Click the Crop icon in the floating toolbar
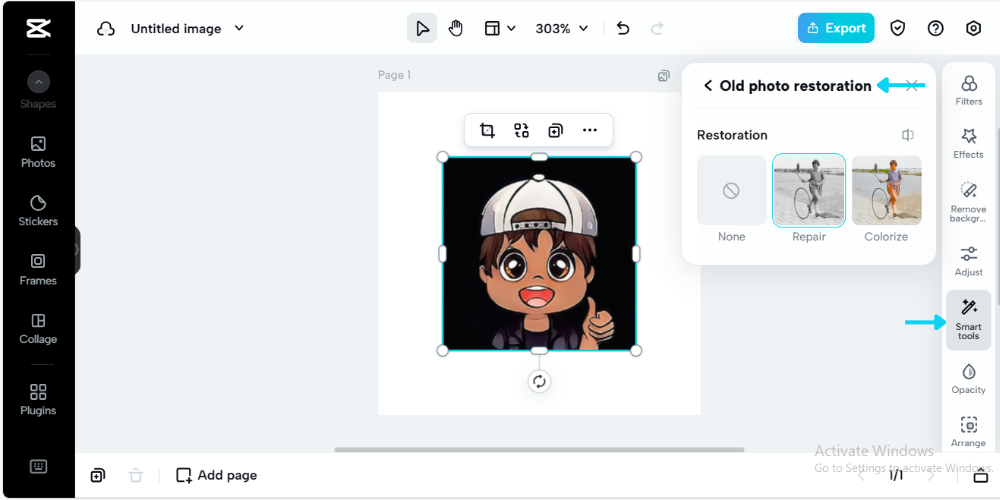 click(487, 130)
